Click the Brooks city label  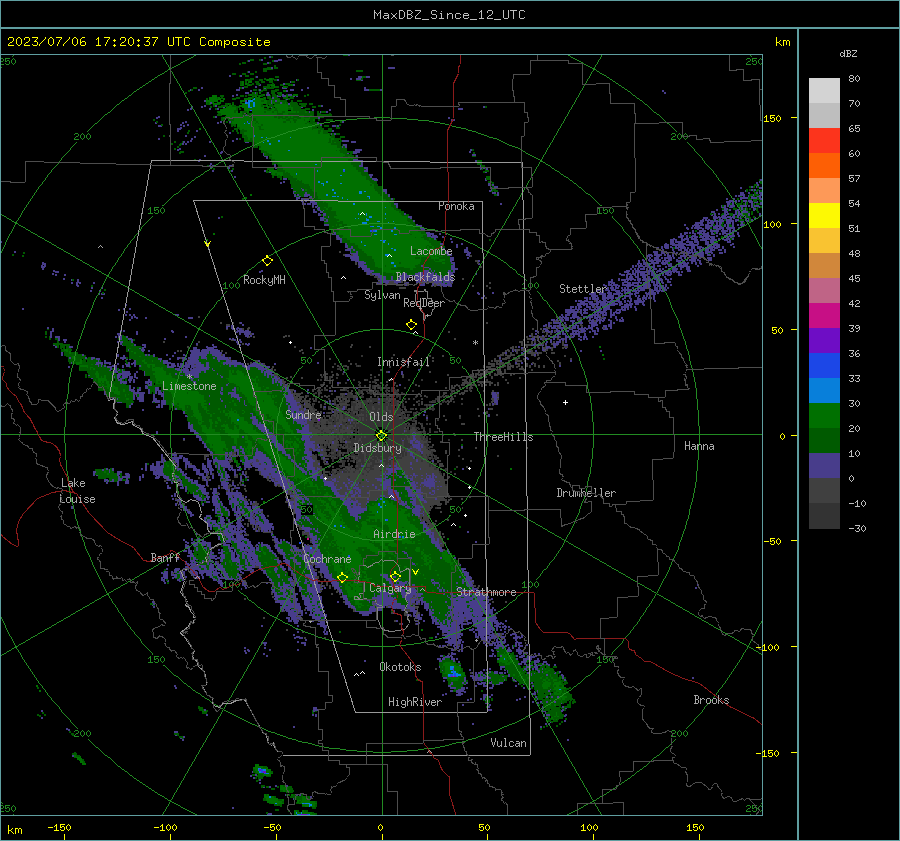[x=711, y=700]
